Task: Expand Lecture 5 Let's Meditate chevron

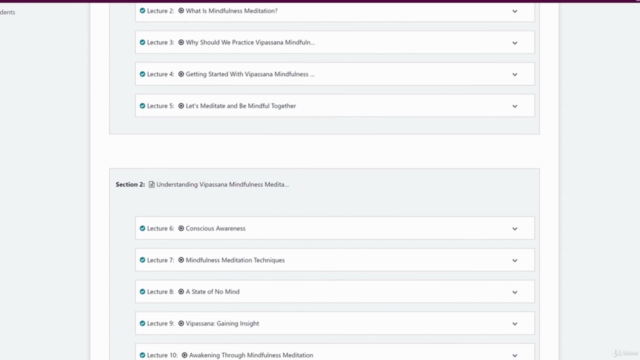Action: click(x=515, y=106)
